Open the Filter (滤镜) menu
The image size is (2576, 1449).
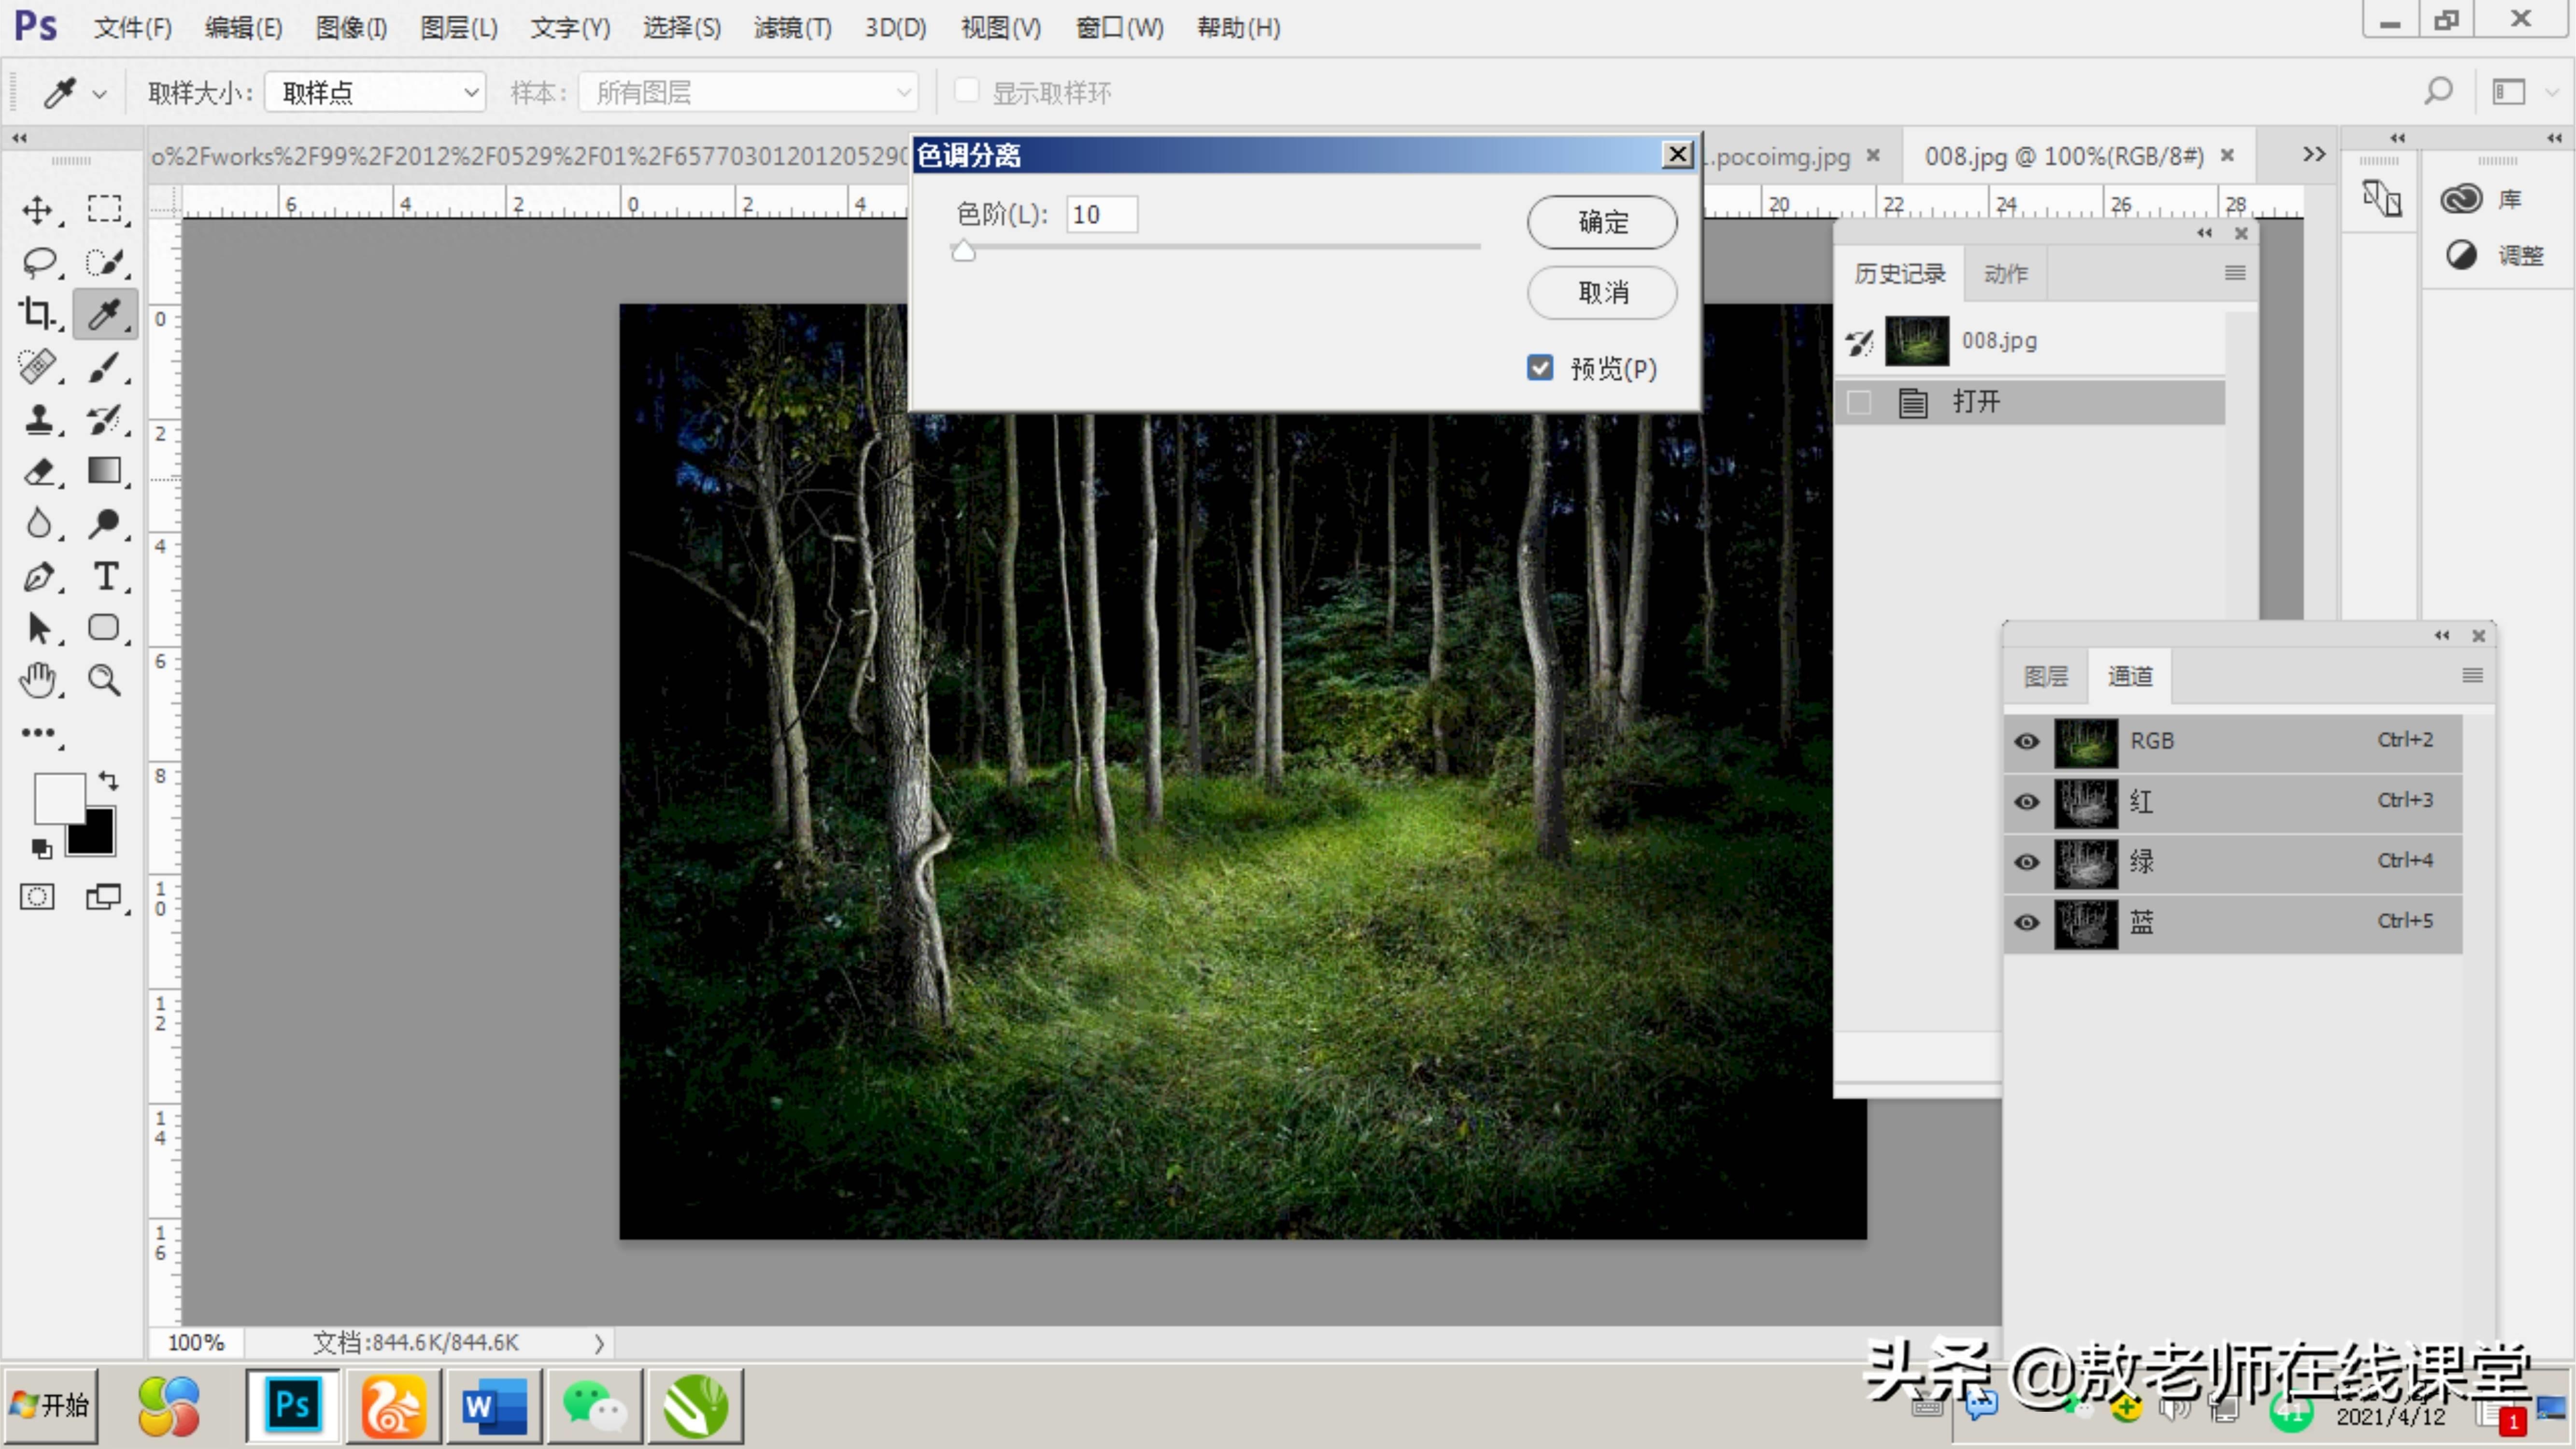(x=792, y=27)
